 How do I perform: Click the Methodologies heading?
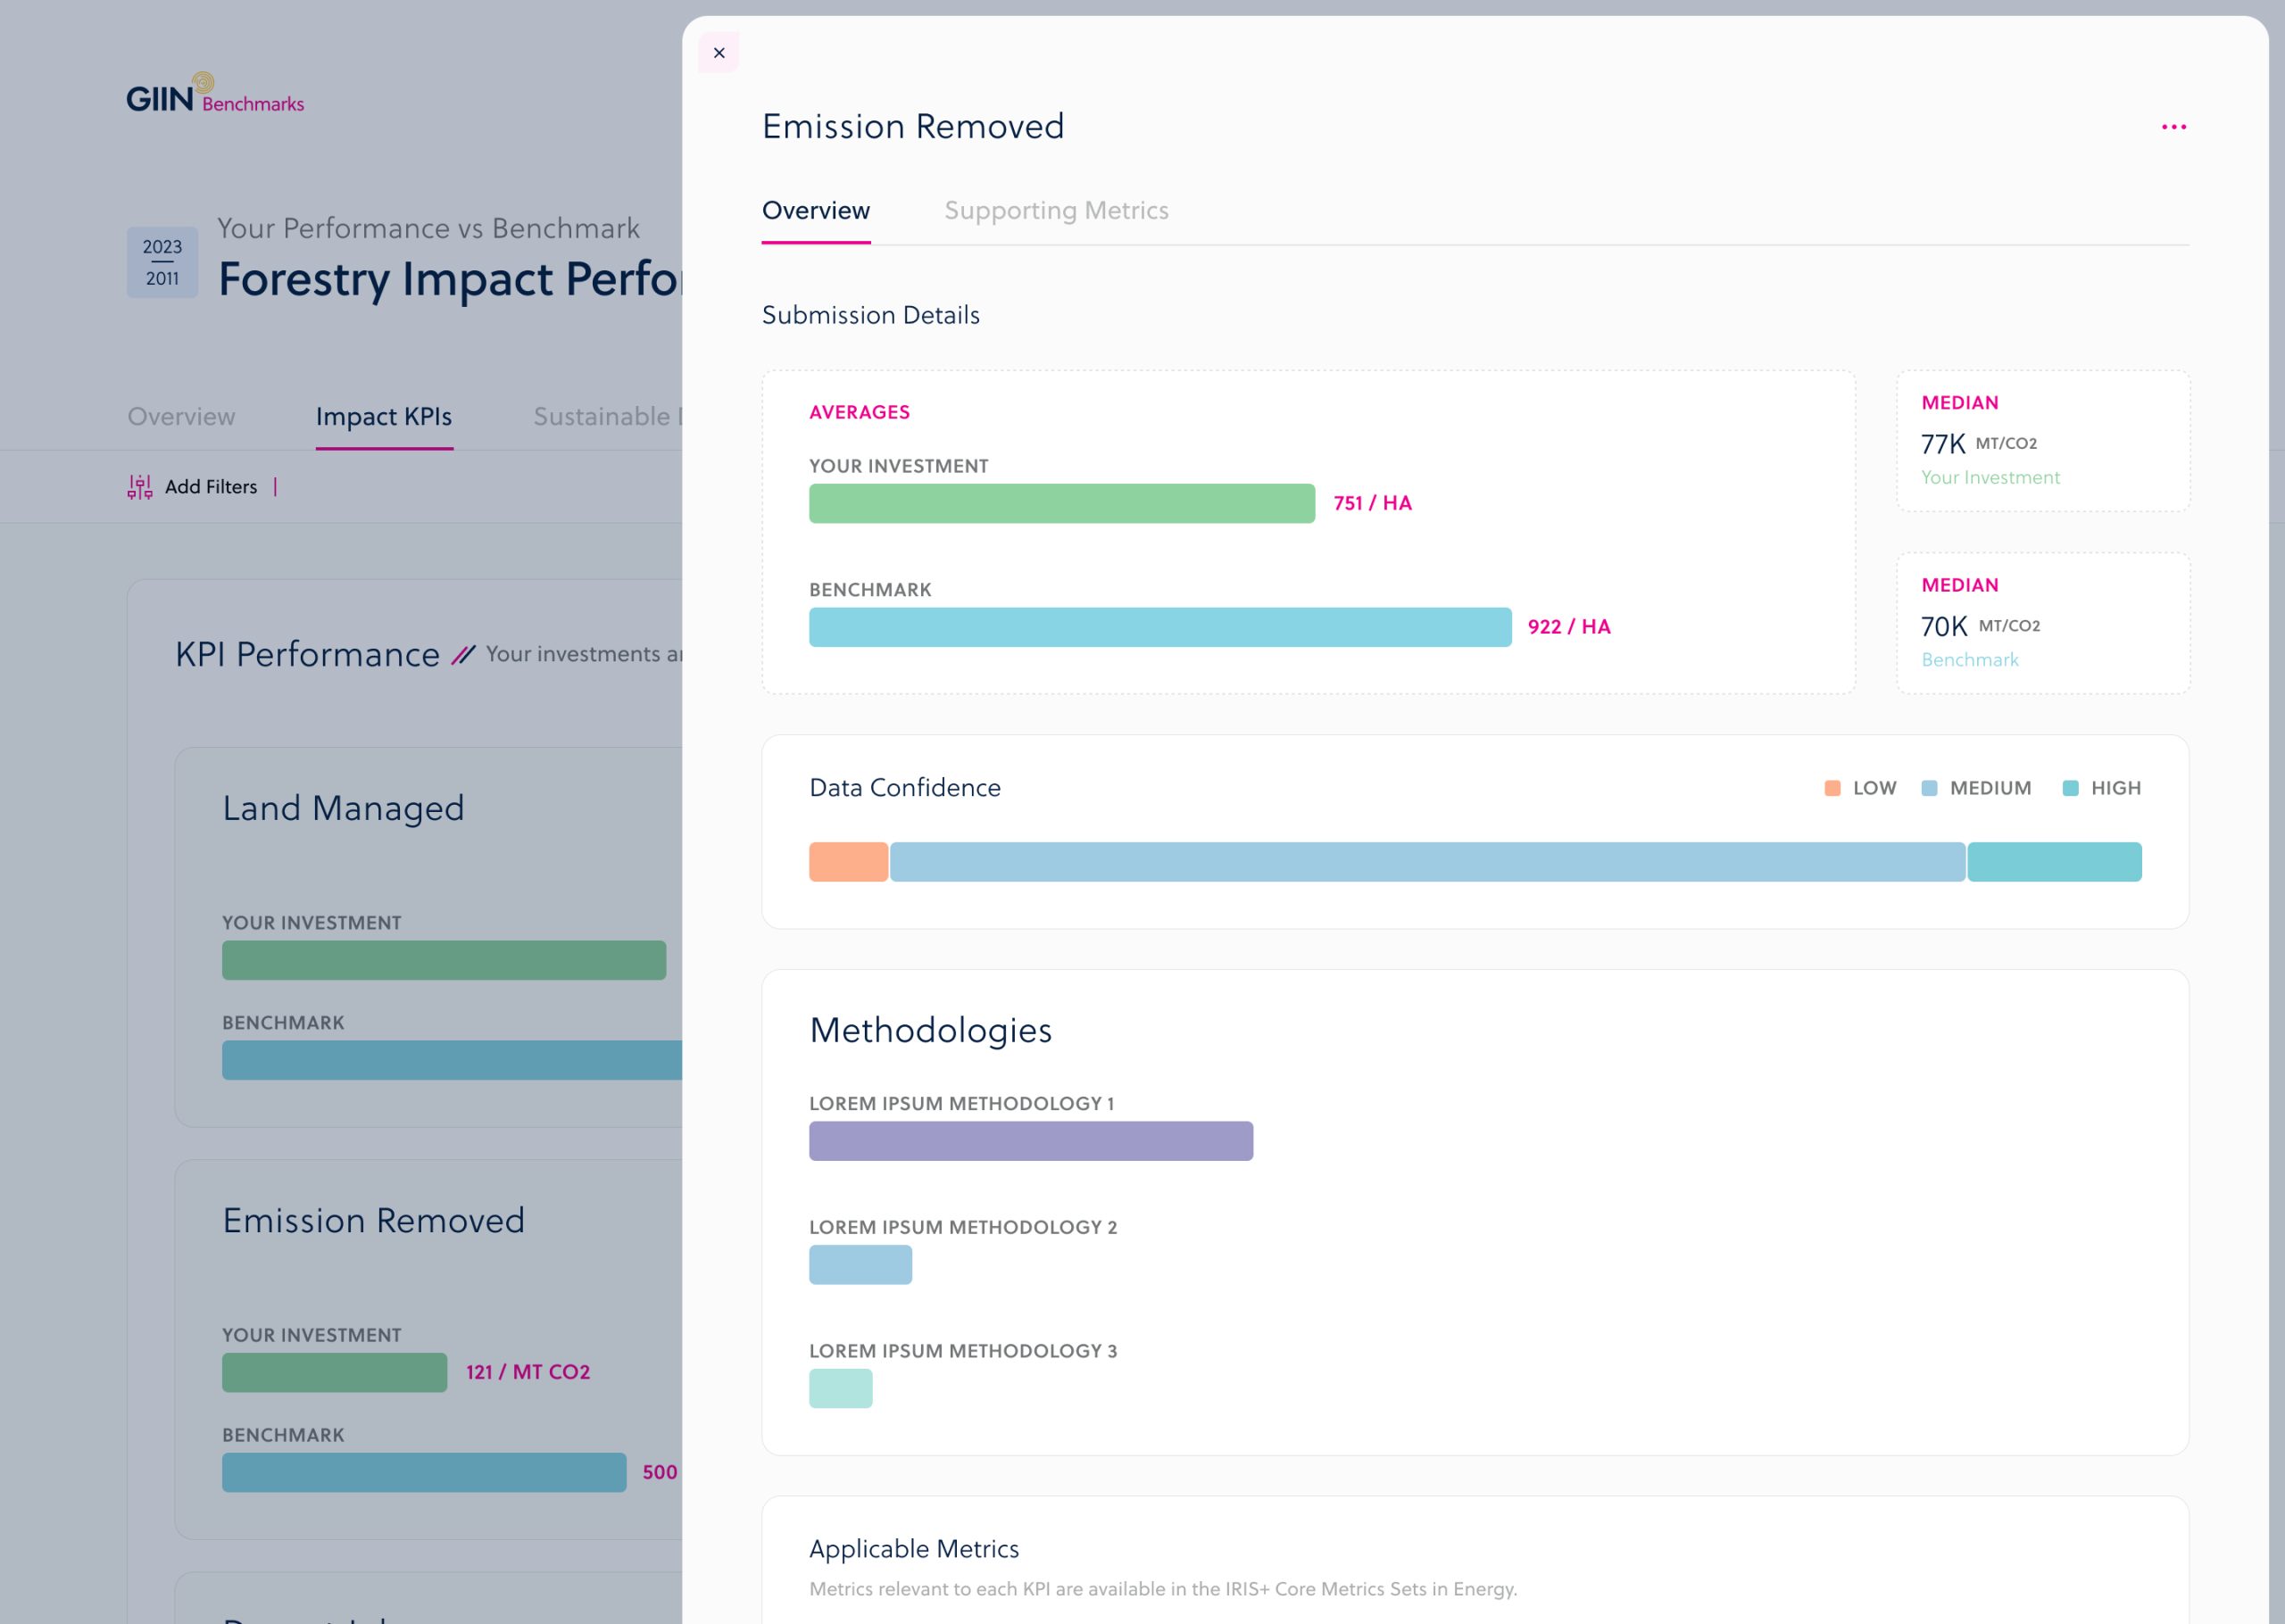[x=930, y=1030]
